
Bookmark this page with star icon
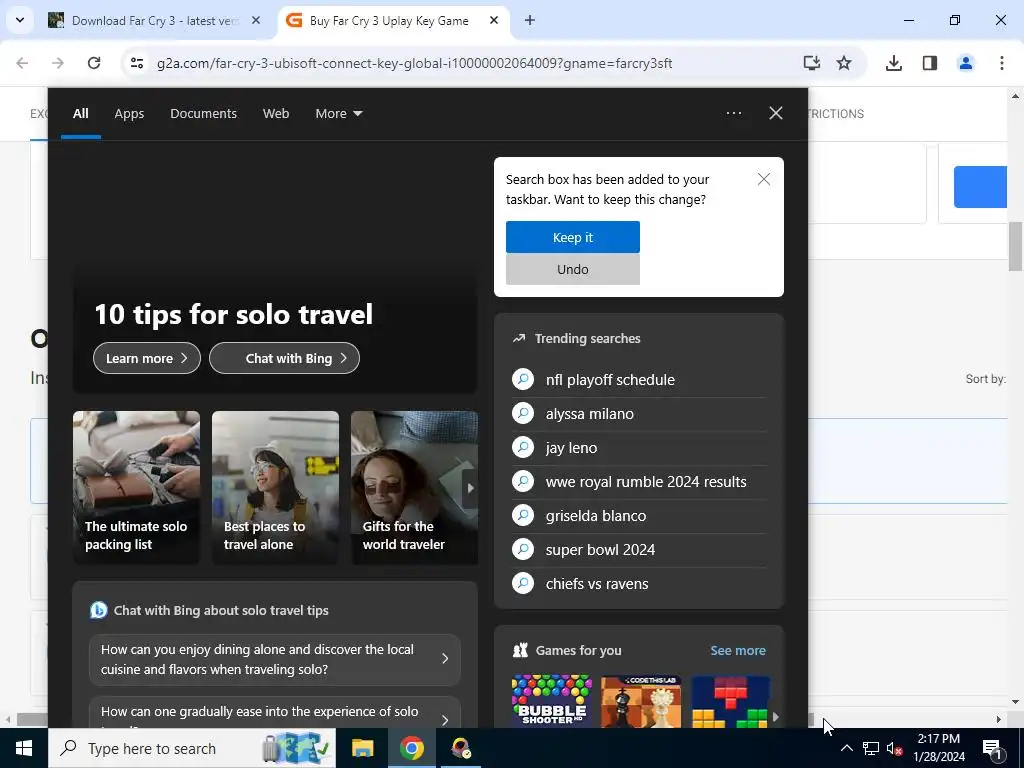pyautogui.click(x=844, y=63)
